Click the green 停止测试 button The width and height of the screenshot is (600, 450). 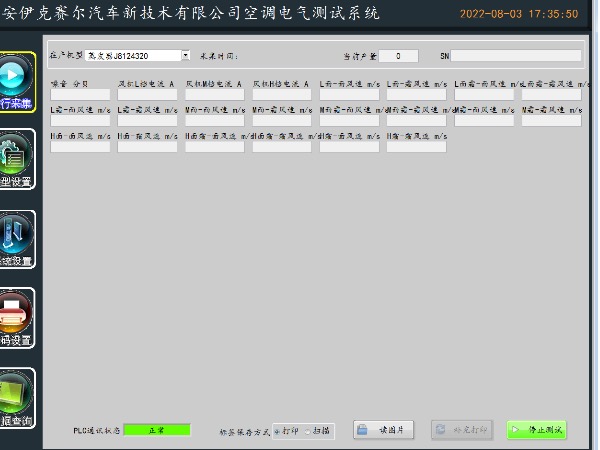pos(536,430)
